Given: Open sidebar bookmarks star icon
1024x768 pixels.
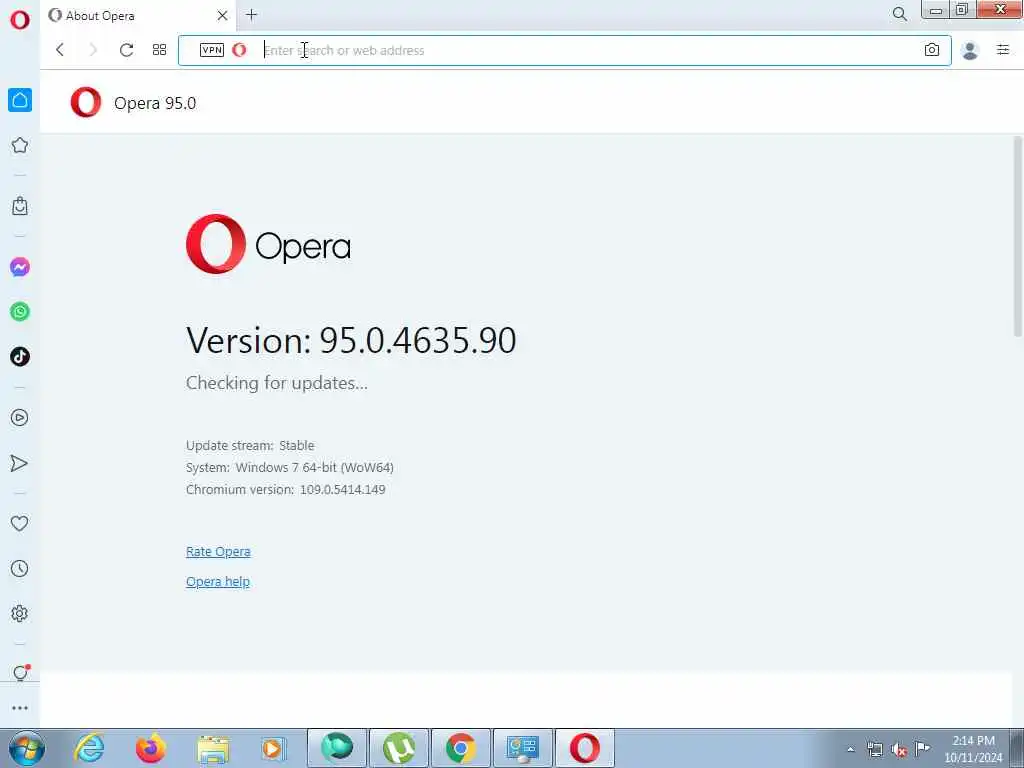Looking at the screenshot, I should (20, 145).
